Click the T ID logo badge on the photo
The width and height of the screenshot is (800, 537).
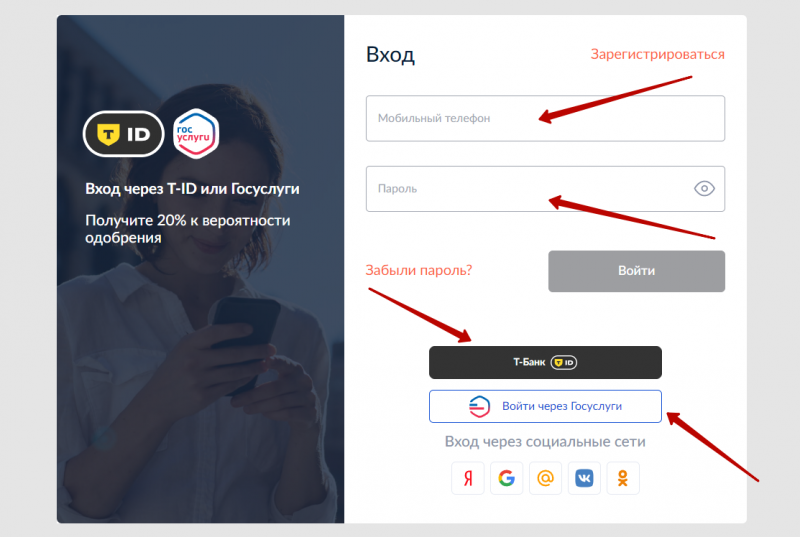point(123,134)
